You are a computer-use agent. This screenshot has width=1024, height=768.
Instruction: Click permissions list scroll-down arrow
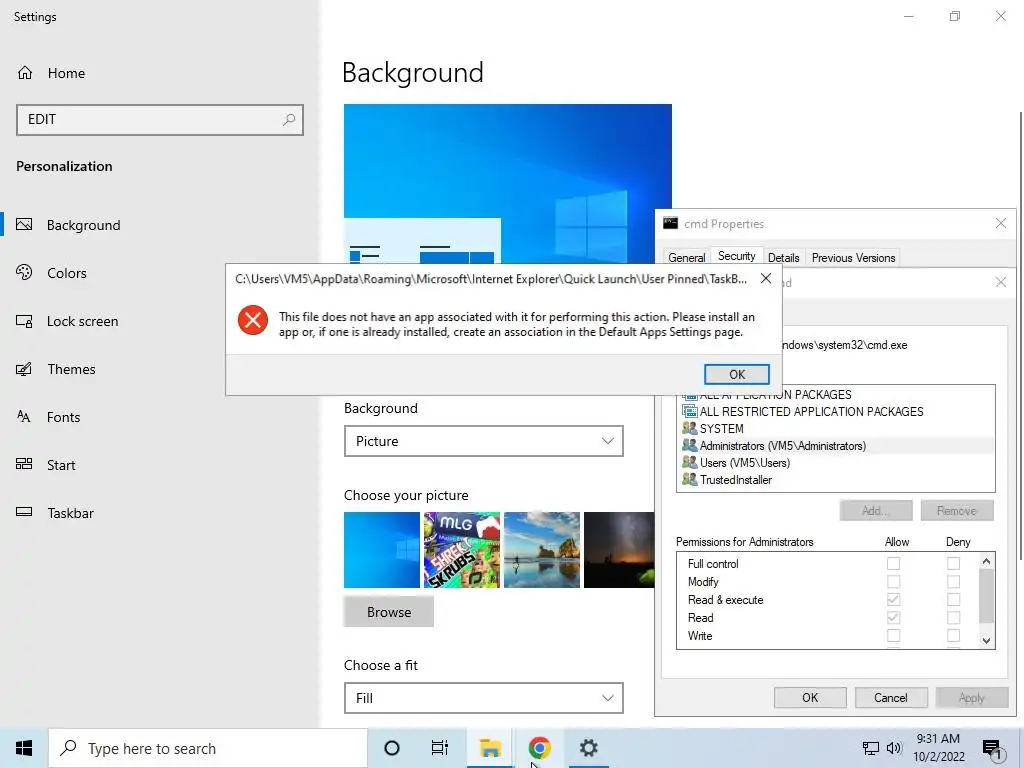click(x=986, y=641)
